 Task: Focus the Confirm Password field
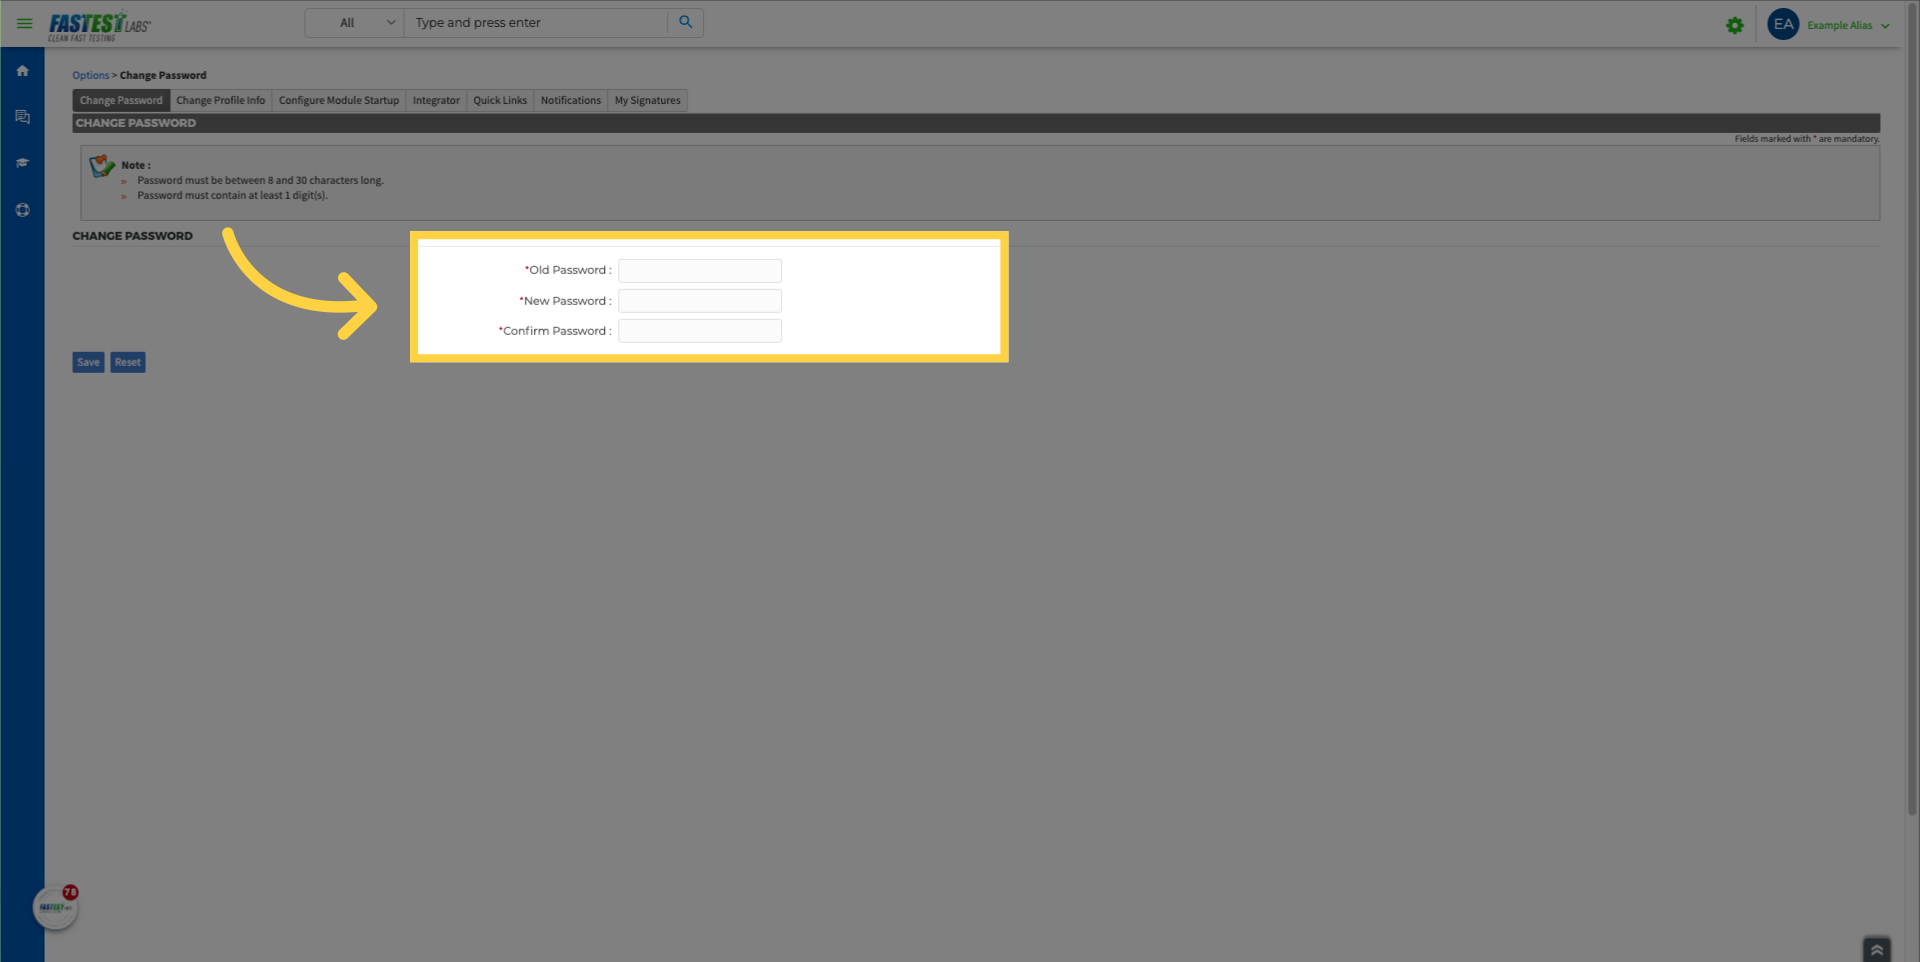pos(700,330)
